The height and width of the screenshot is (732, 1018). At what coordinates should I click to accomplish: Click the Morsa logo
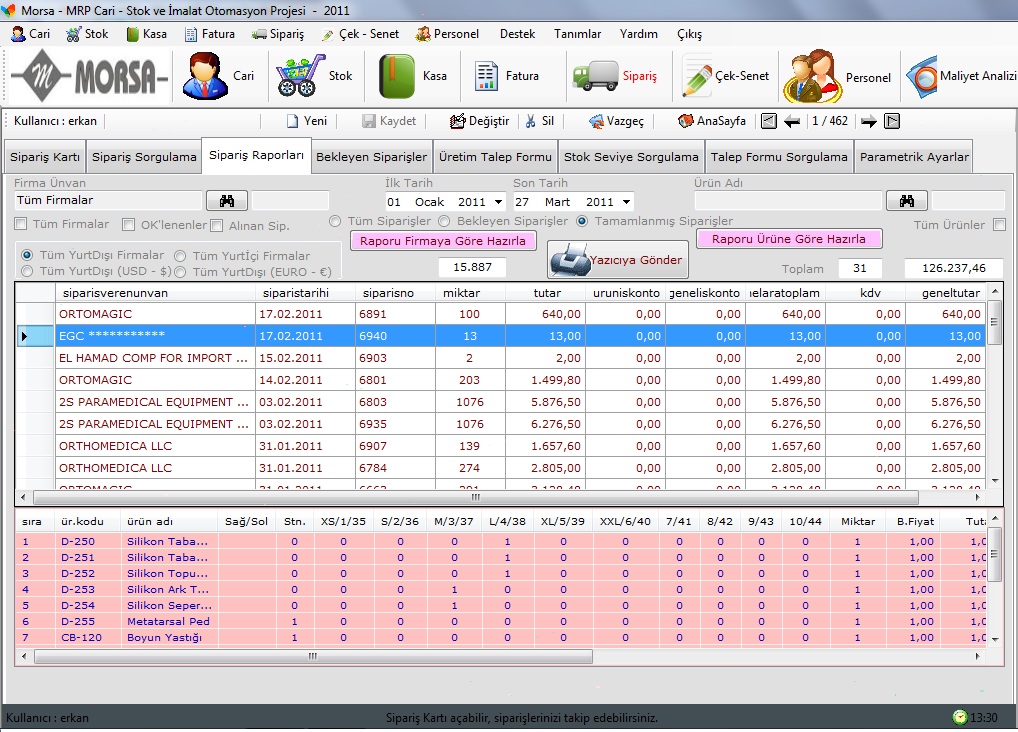[89, 76]
